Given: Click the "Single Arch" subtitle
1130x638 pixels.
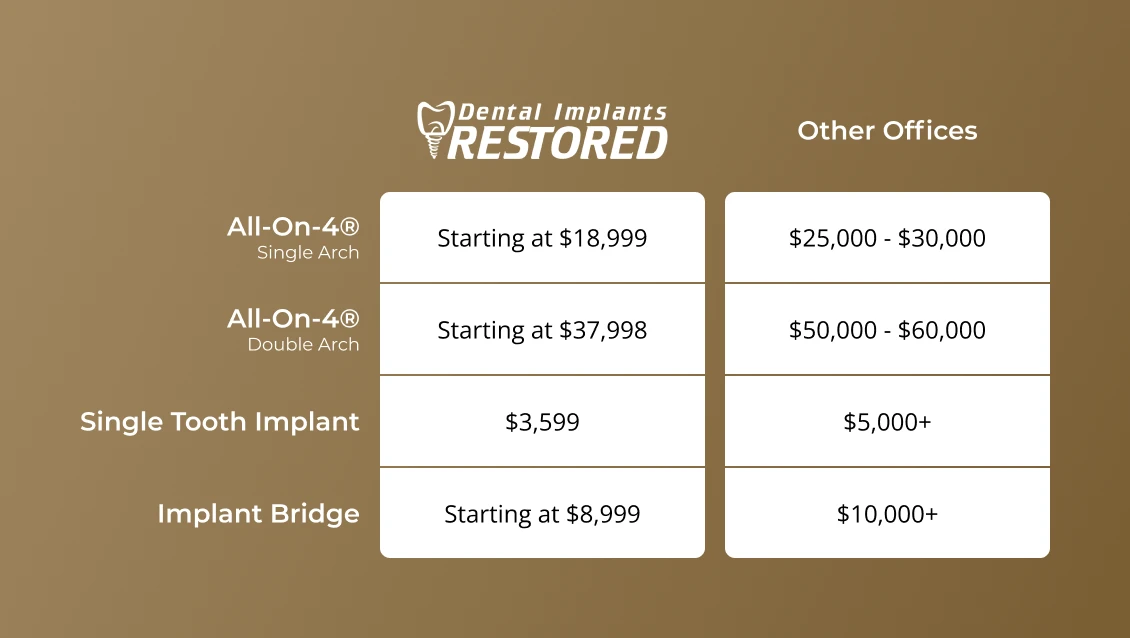Looking at the screenshot, I should pos(308,253).
